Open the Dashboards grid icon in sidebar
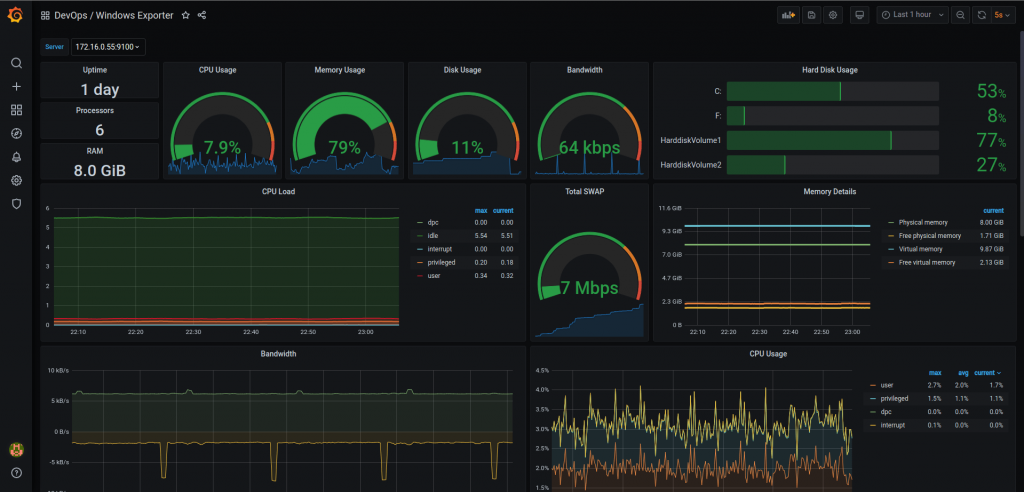The height and width of the screenshot is (492, 1024). tap(16, 110)
